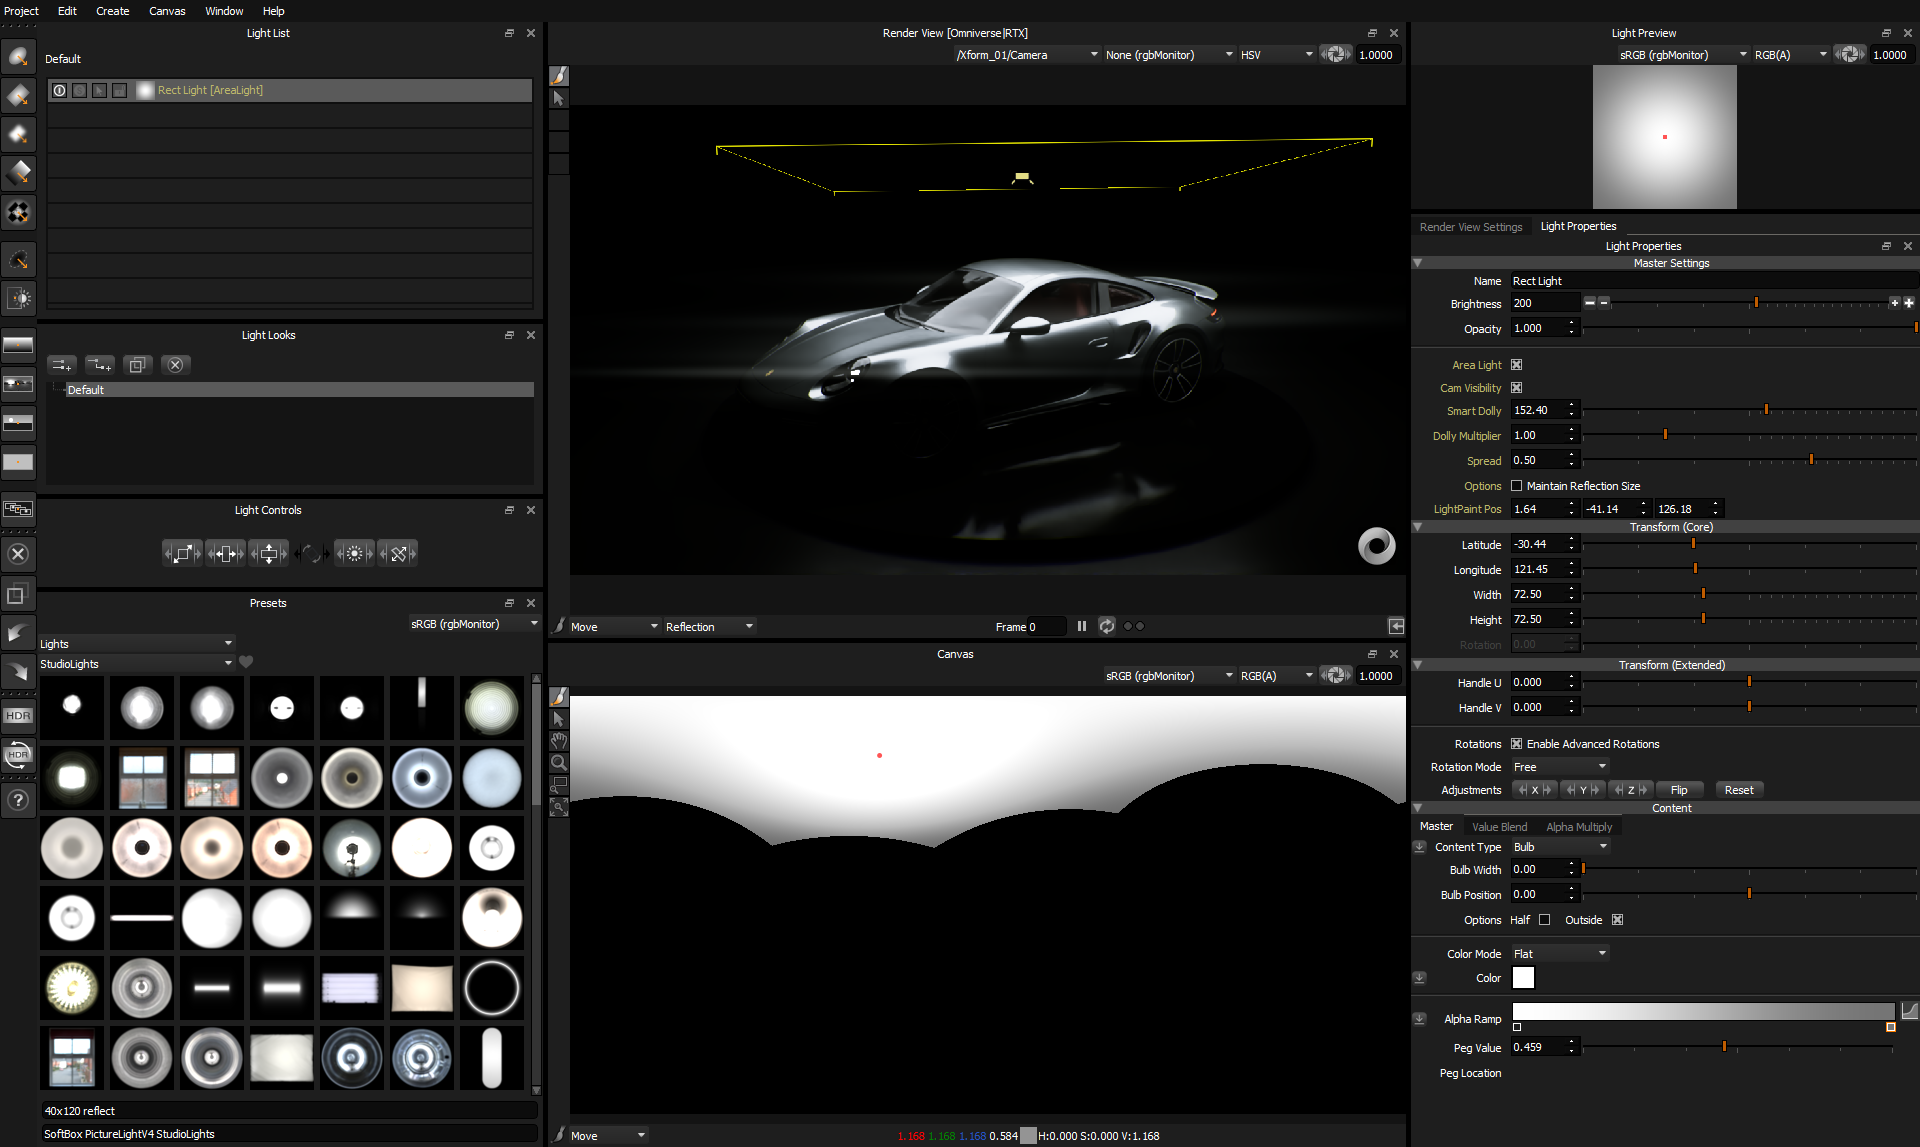Screen dimensions: 1920x1147
Task: Toggle solo on Rect Light row
Action: [79, 90]
